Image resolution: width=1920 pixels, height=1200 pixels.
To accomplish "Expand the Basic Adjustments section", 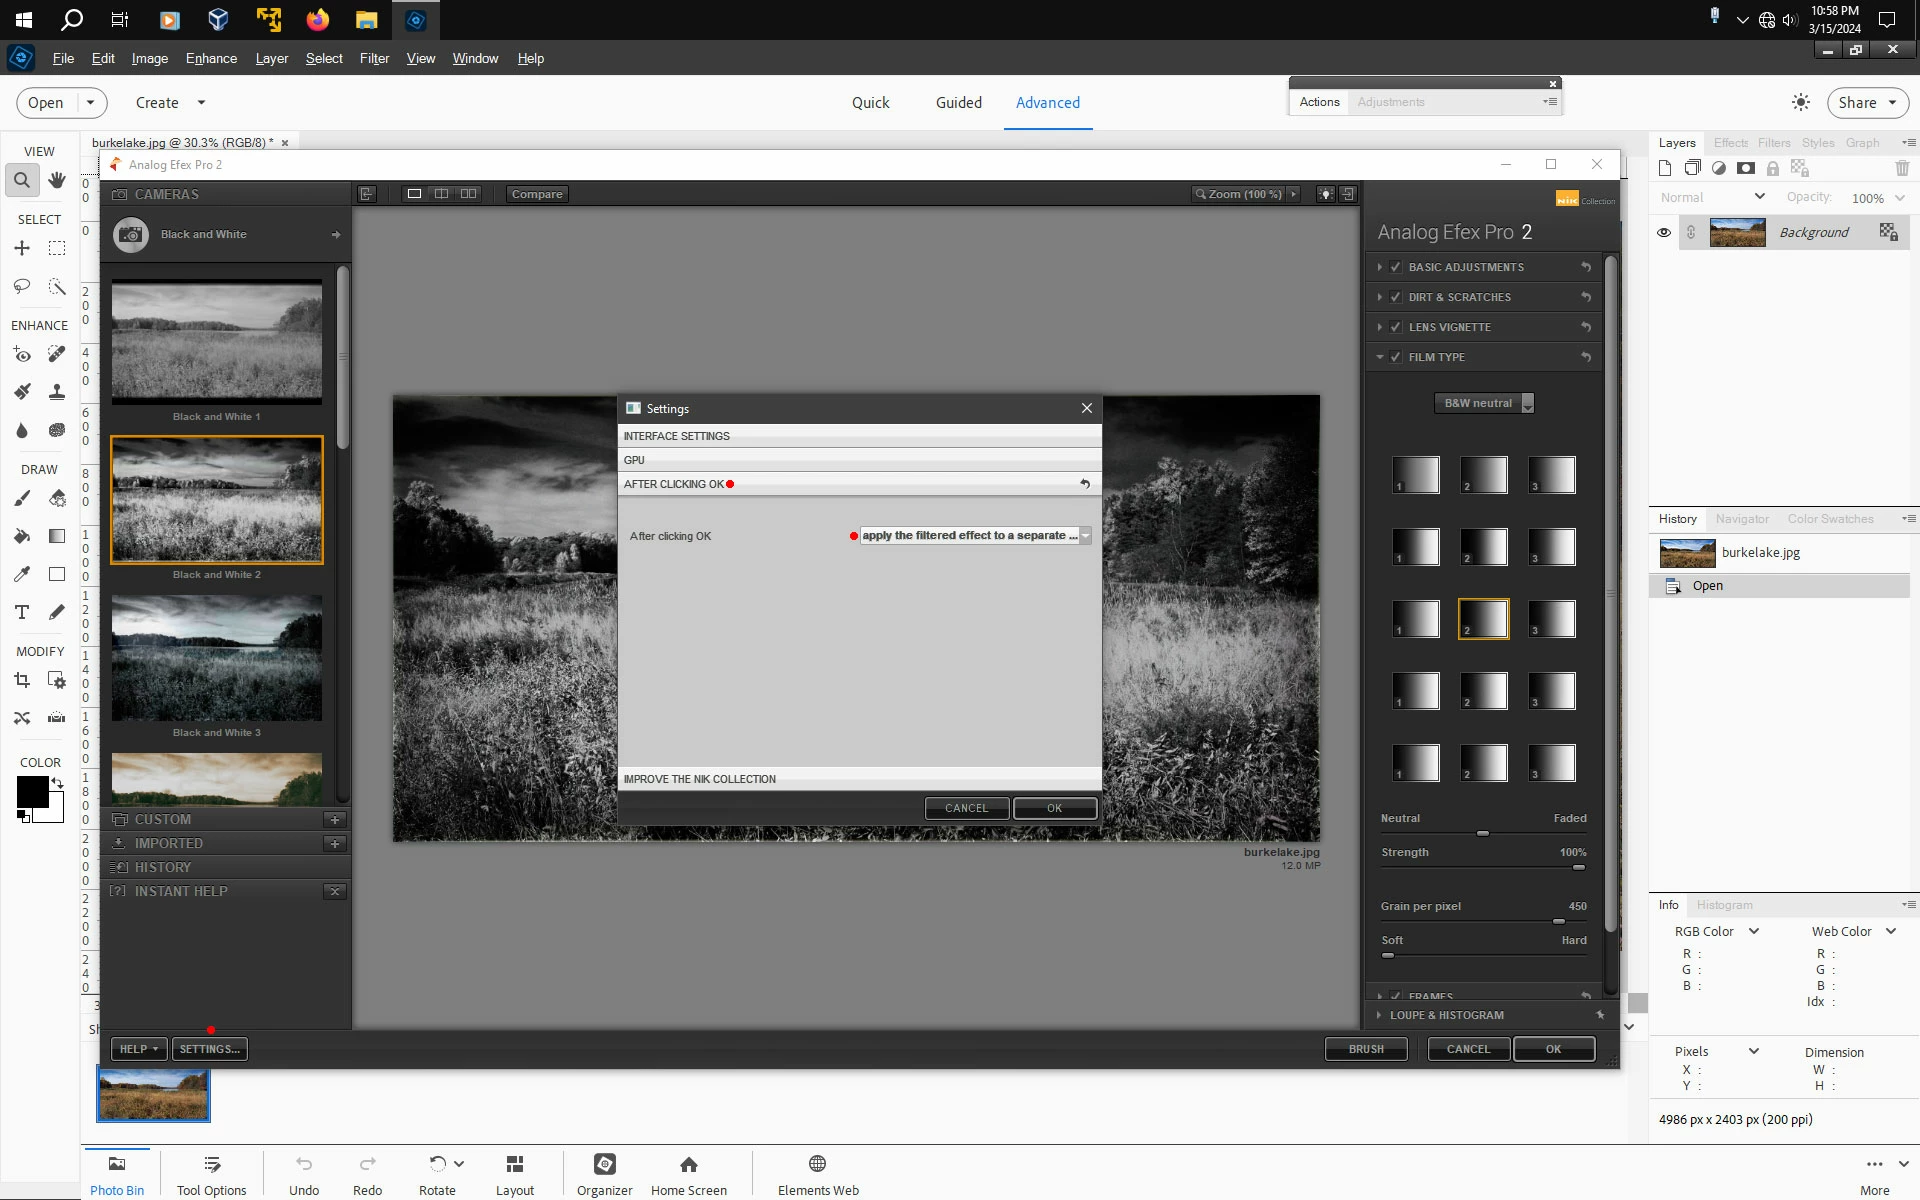I will click(1380, 267).
